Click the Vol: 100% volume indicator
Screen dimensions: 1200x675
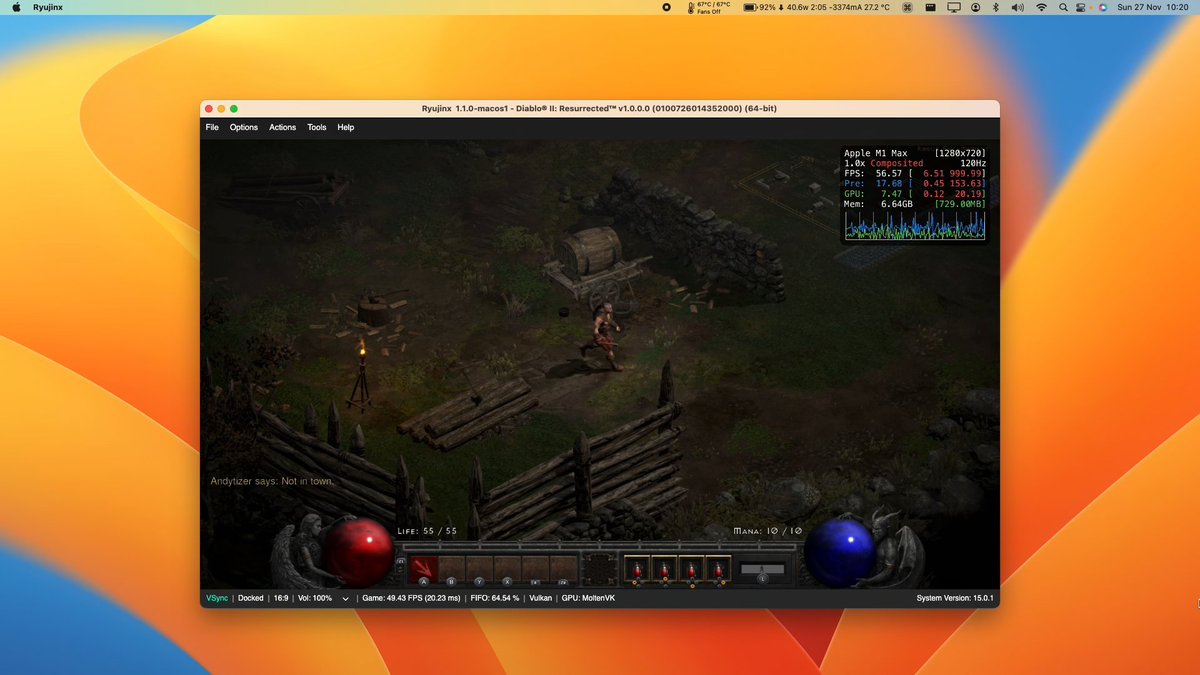[x=315, y=598]
